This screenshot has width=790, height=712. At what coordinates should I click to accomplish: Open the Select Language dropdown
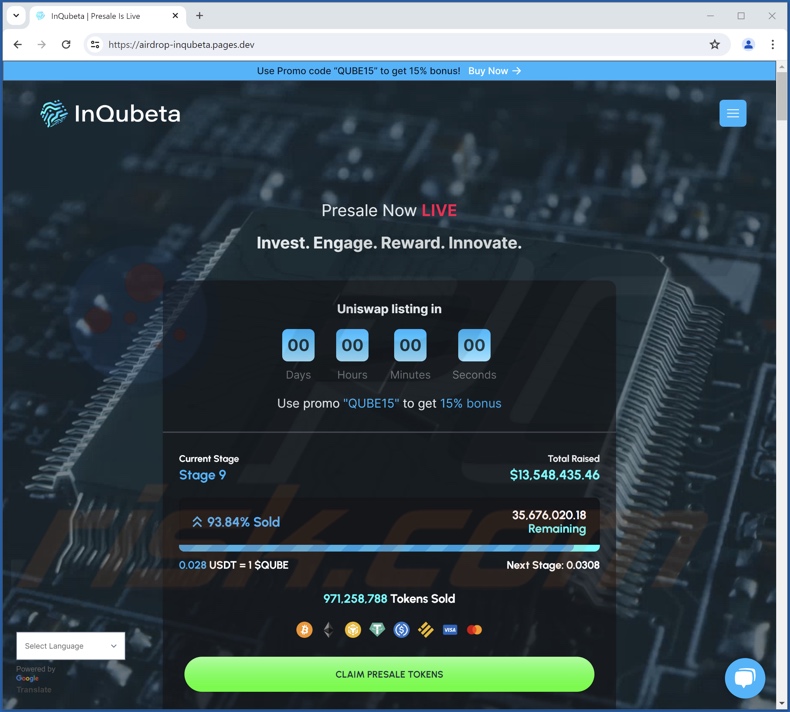click(71, 646)
